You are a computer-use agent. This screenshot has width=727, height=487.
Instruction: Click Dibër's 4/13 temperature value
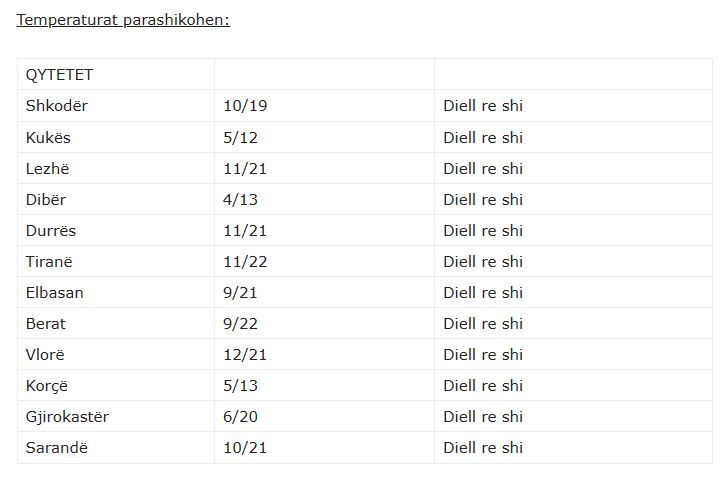(240, 199)
